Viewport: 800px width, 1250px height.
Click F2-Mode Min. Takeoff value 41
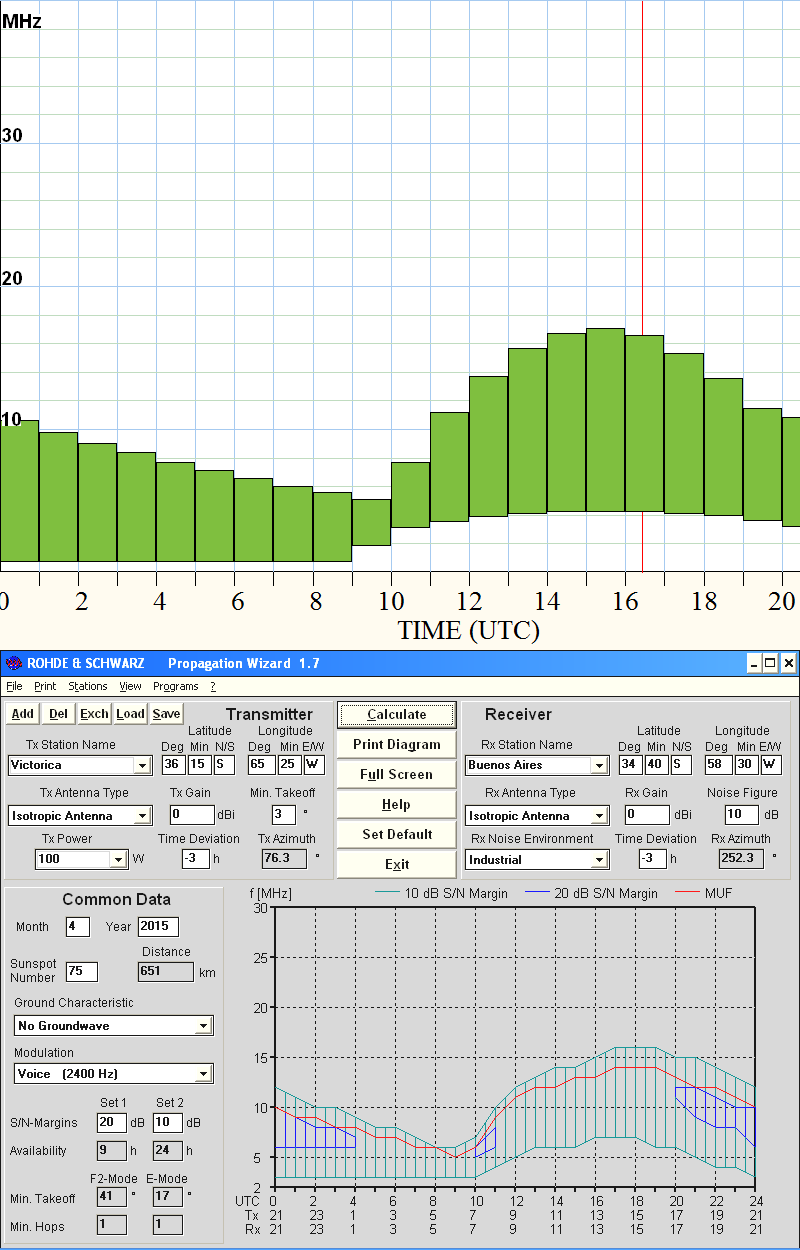pos(111,1197)
